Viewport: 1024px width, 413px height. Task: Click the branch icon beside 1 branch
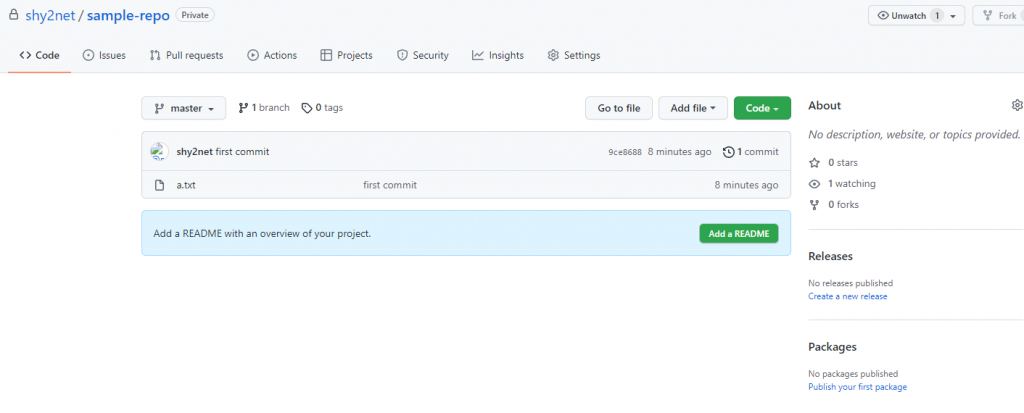coord(244,108)
